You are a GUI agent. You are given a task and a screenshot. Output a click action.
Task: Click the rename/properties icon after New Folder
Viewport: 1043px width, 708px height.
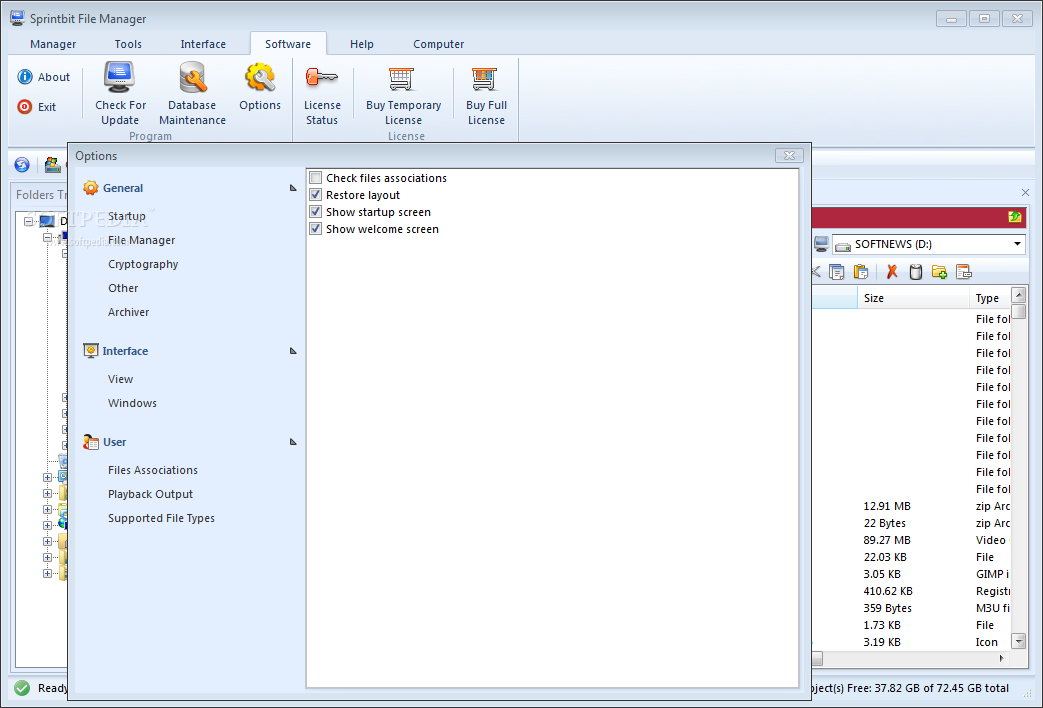click(x=963, y=271)
